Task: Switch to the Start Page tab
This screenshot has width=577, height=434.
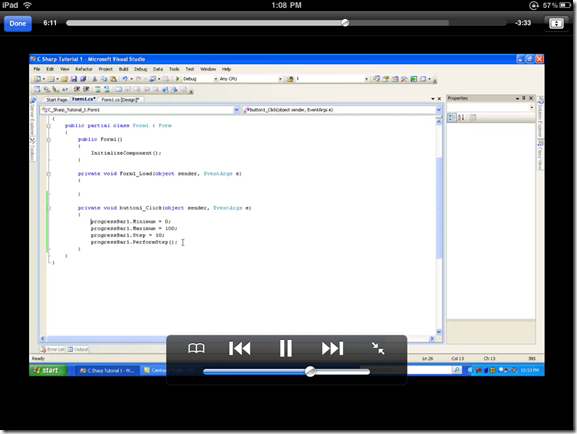Action: [57, 100]
